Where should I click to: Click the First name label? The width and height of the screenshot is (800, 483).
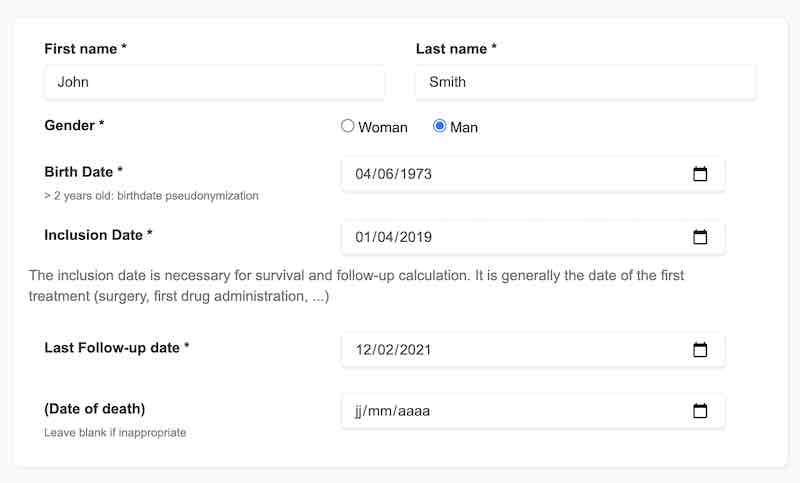(x=85, y=49)
